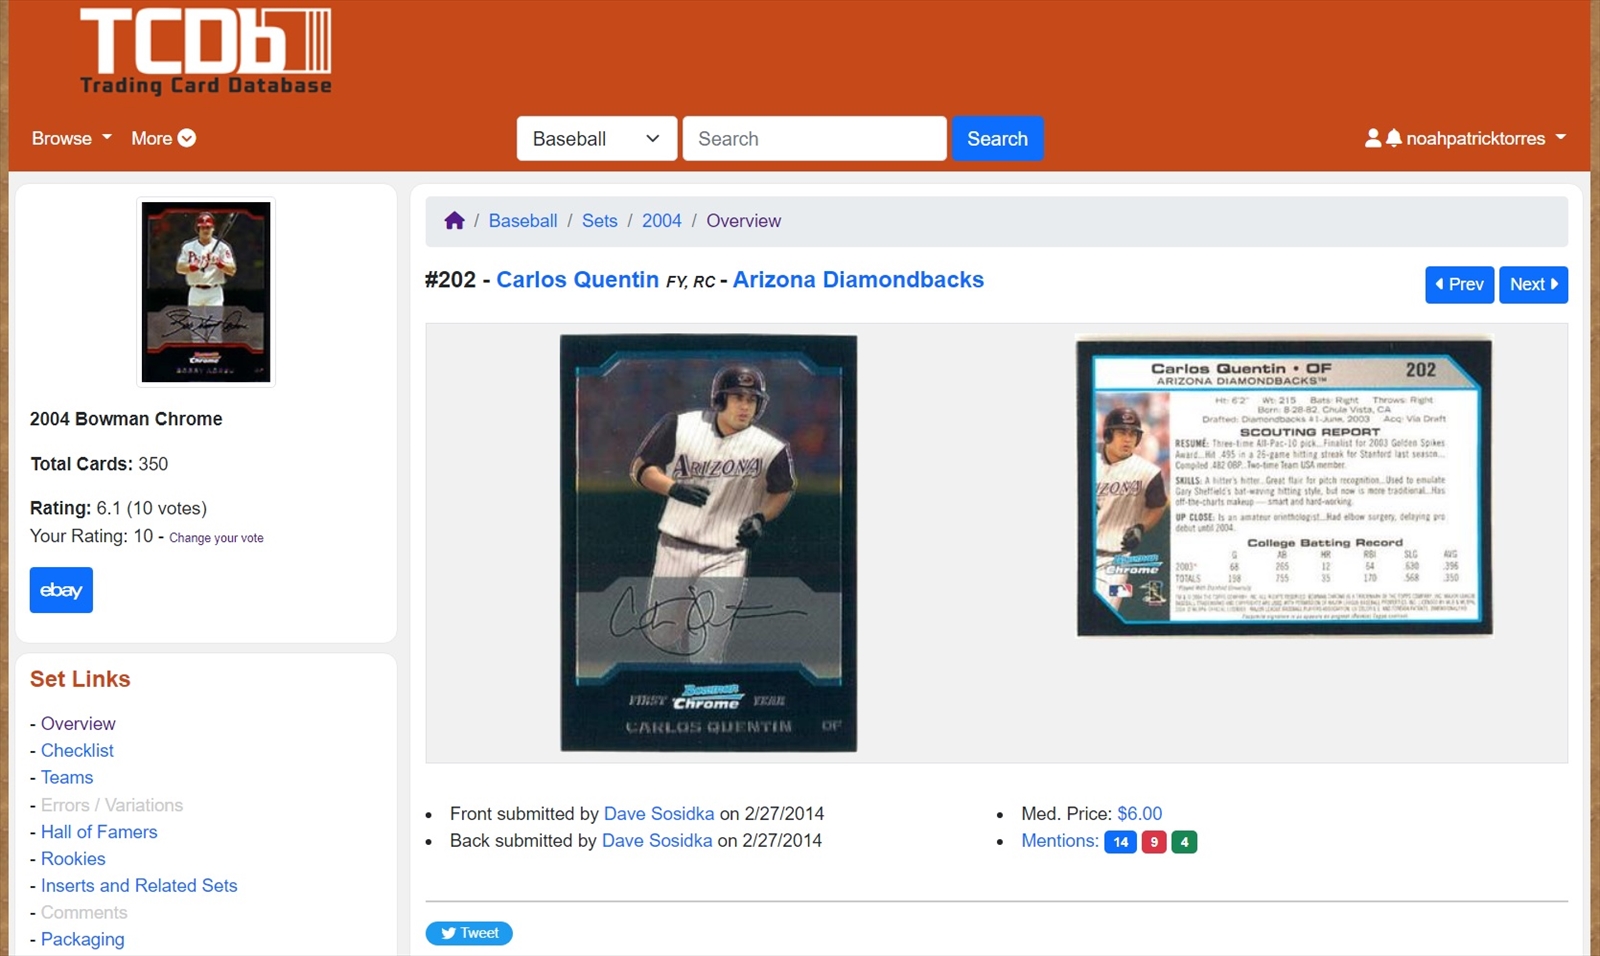This screenshot has width=1600, height=956.
Task: Open the Hall of Famers set link
Action: pyautogui.click(x=99, y=831)
